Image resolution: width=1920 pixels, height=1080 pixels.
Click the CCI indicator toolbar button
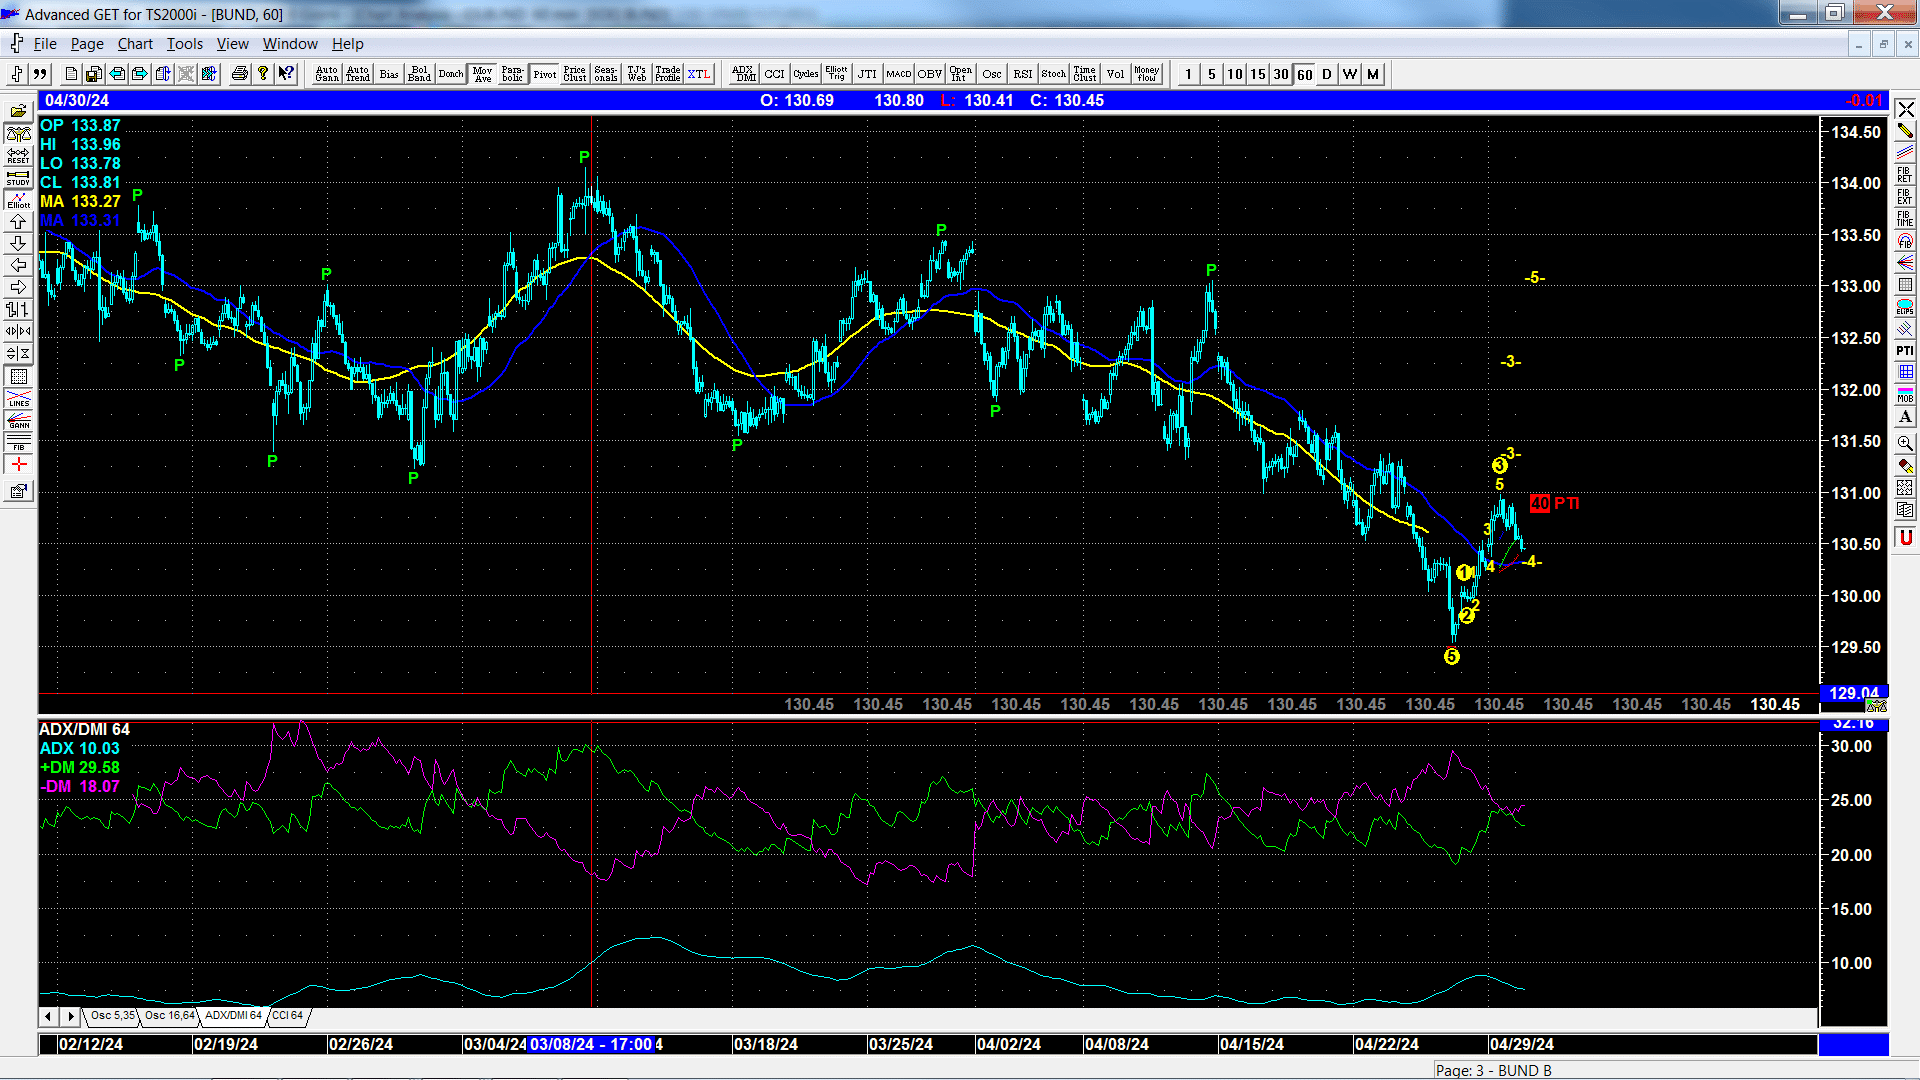click(775, 74)
